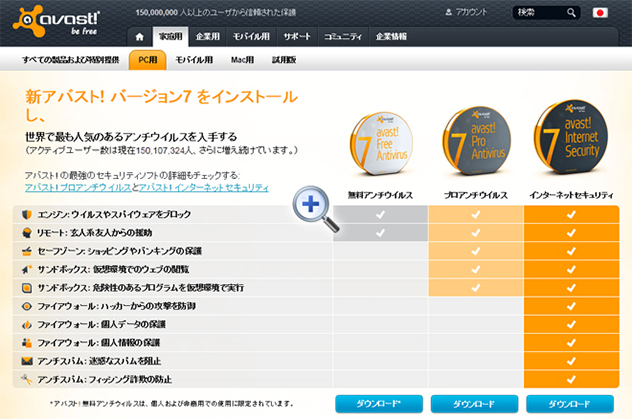Open the サポート tab
632x419 pixels.
[297, 37]
